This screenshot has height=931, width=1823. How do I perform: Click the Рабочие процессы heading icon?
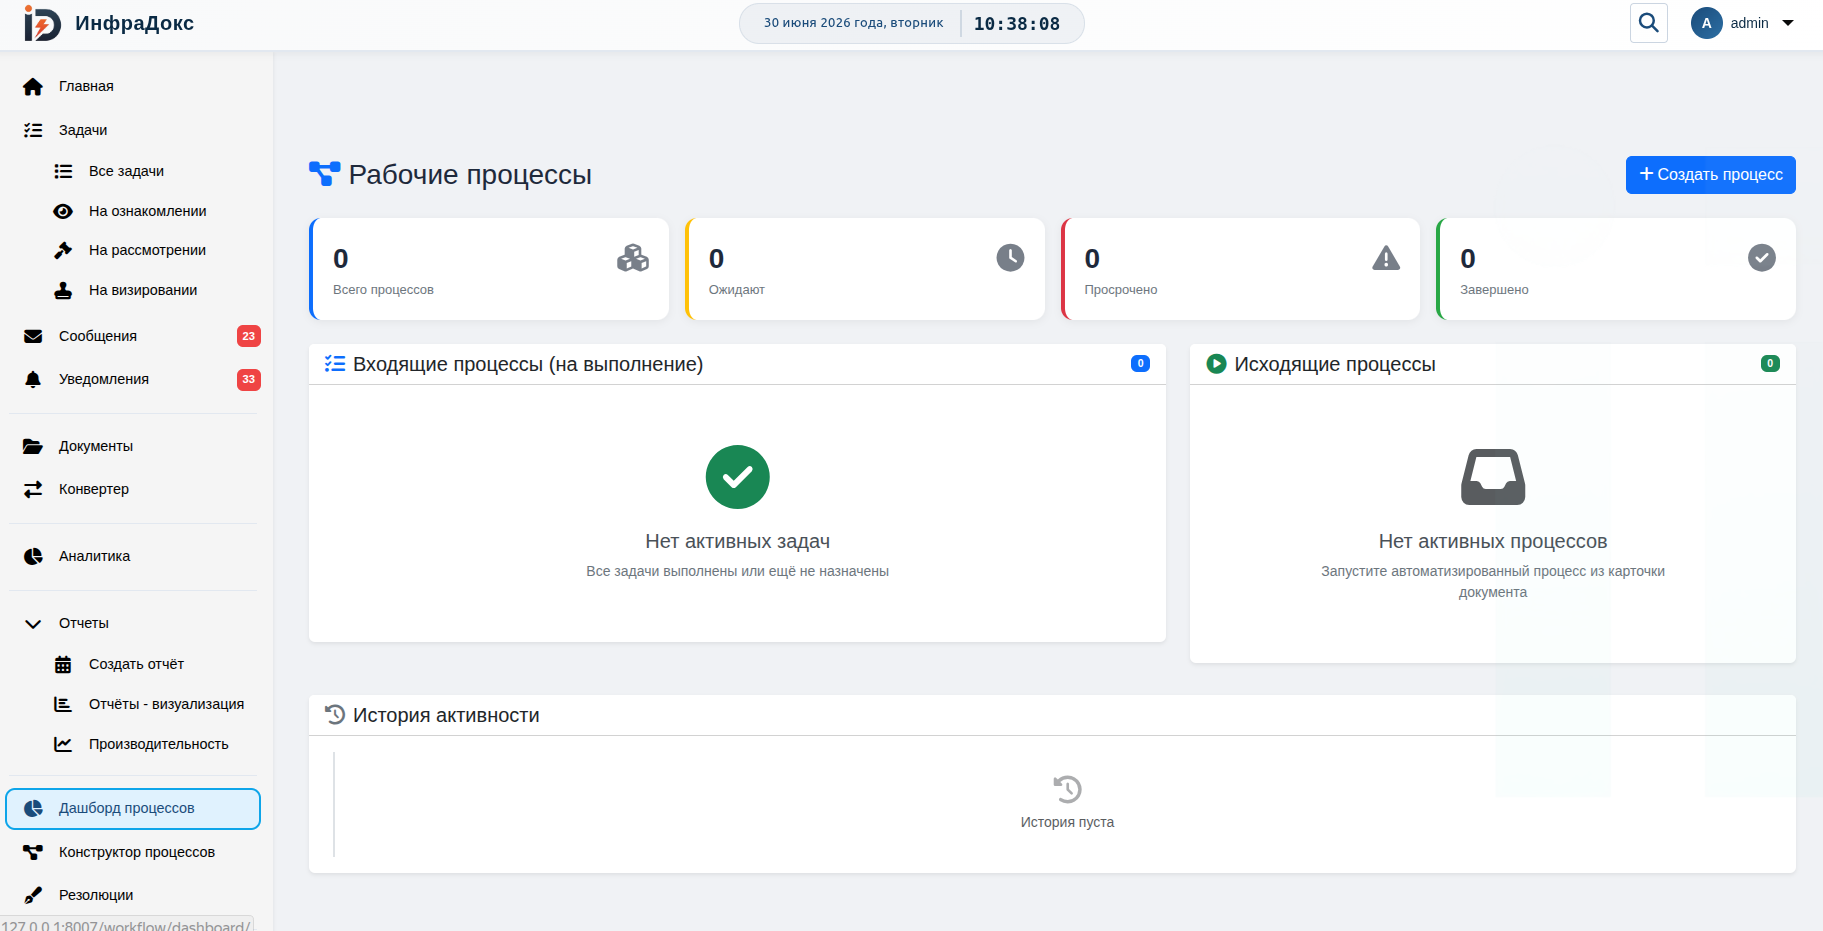coord(324,174)
